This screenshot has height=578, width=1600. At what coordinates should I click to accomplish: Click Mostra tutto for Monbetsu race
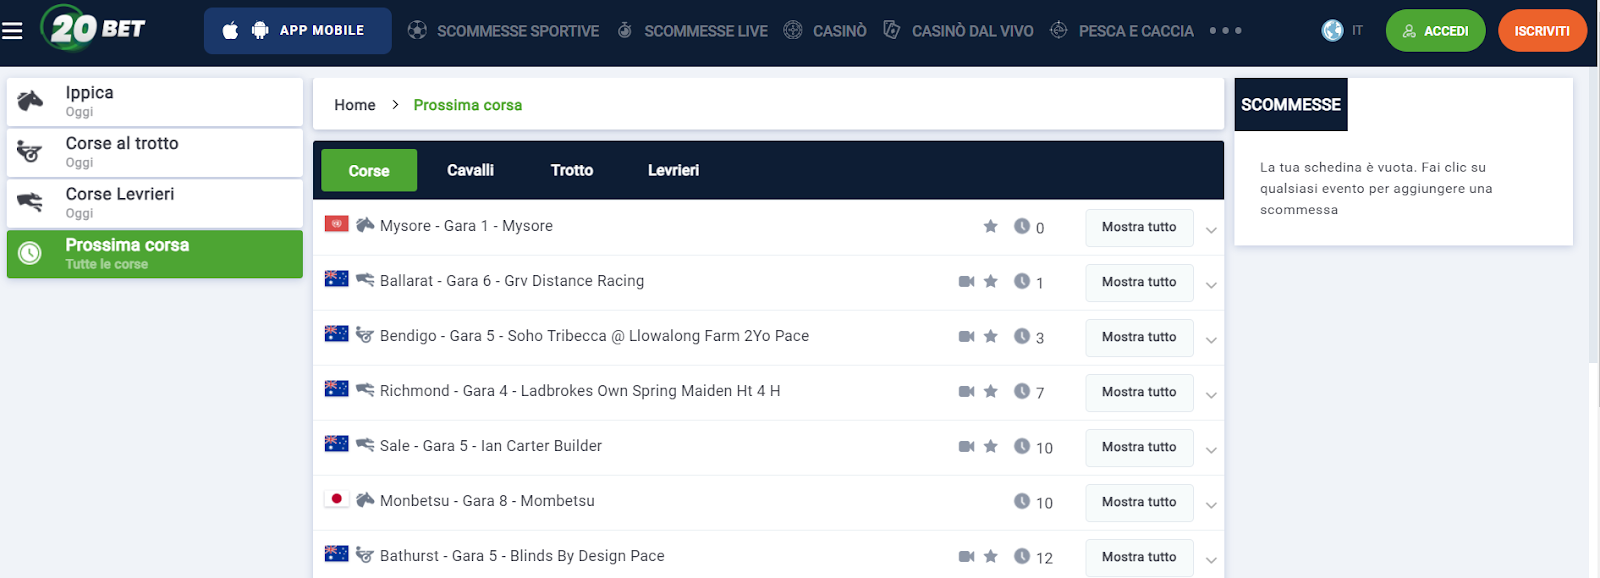tap(1139, 502)
